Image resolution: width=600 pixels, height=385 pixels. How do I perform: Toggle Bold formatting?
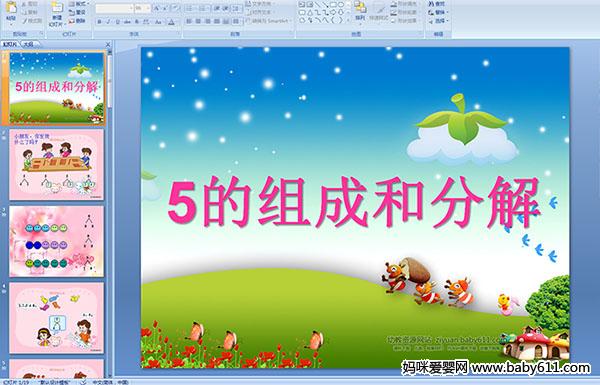point(99,22)
